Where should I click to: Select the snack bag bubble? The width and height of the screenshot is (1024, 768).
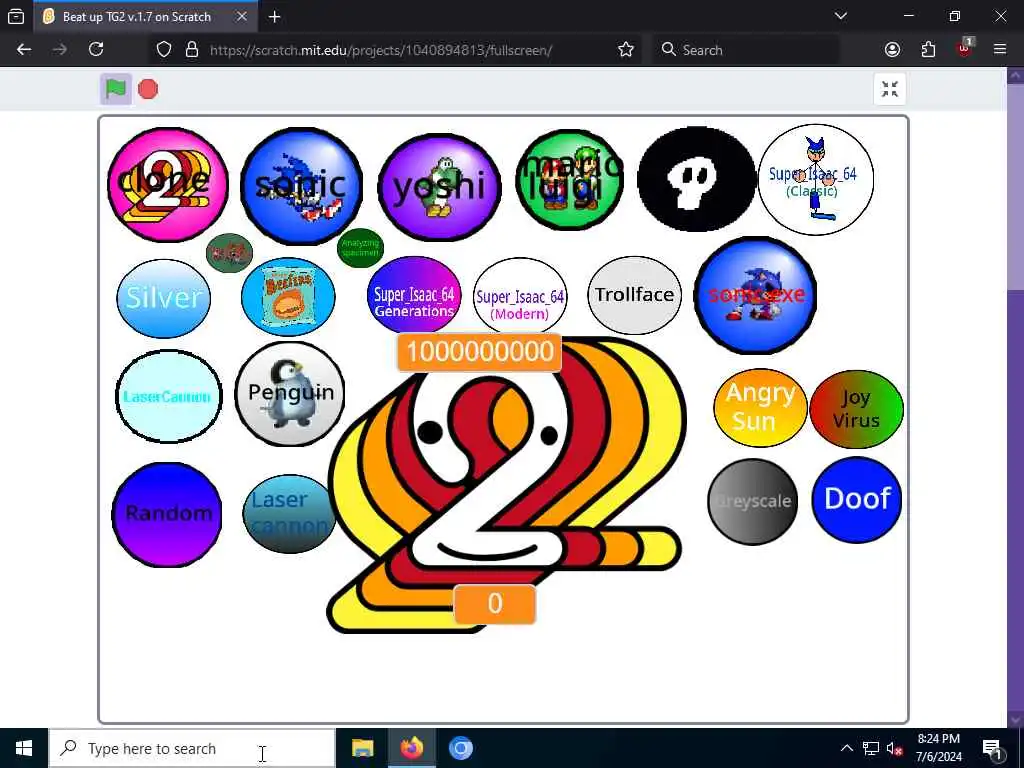click(x=288, y=296)
